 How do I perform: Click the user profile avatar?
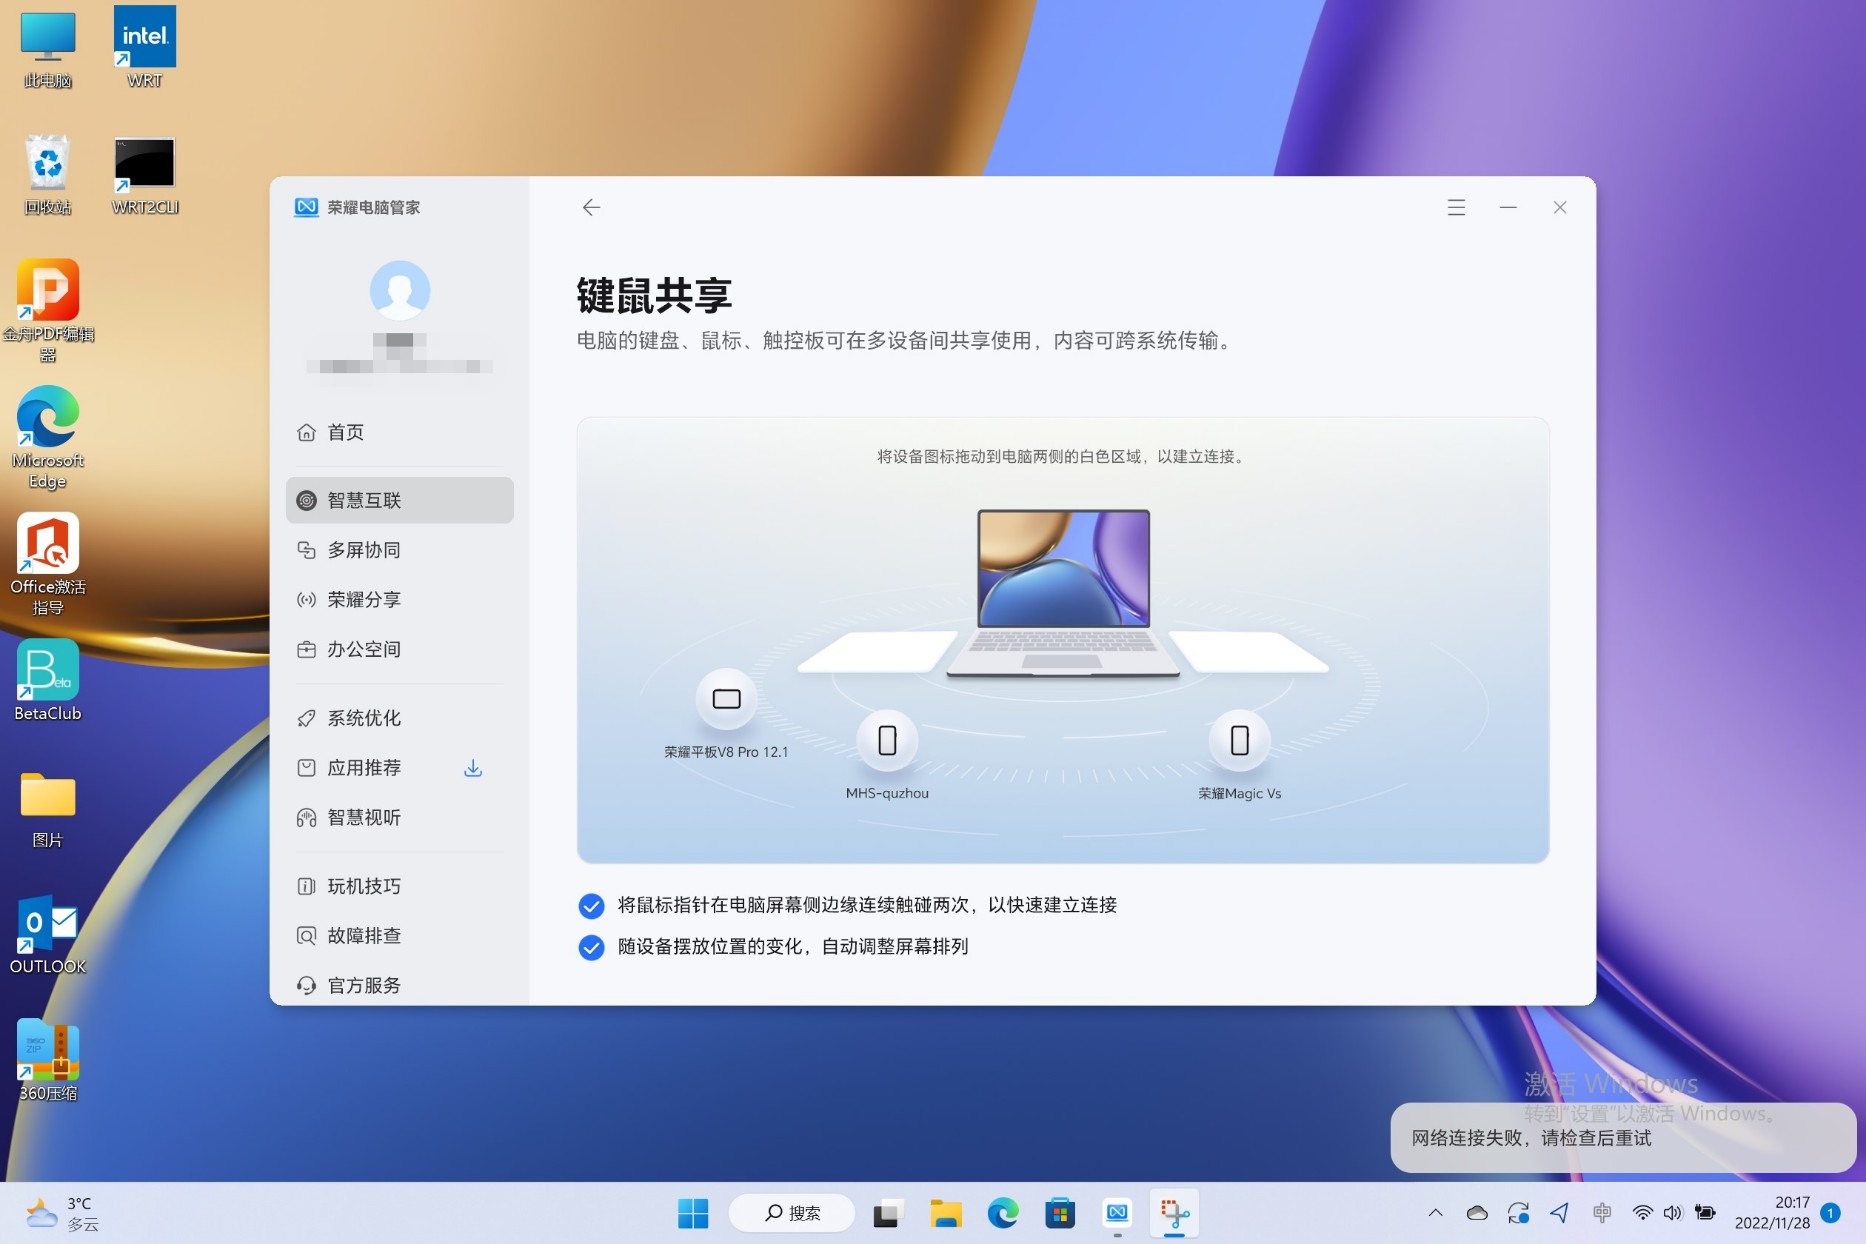tap(400, 291)
